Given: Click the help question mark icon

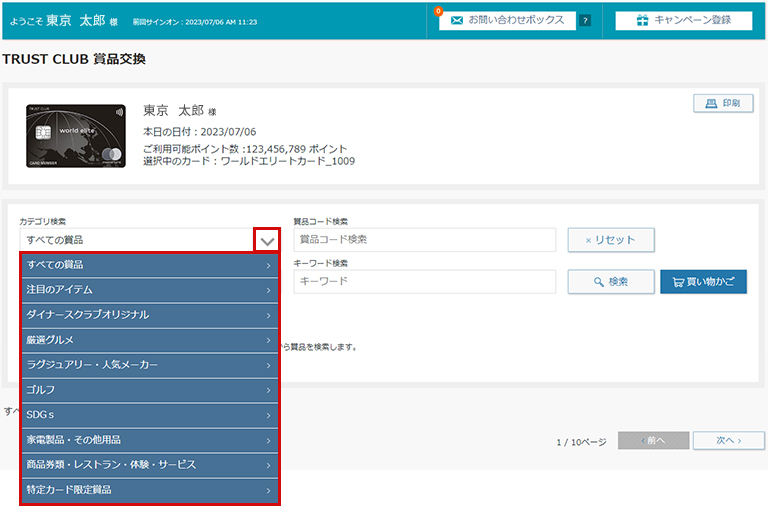Looking at the screenshot, I should (584, 21).
